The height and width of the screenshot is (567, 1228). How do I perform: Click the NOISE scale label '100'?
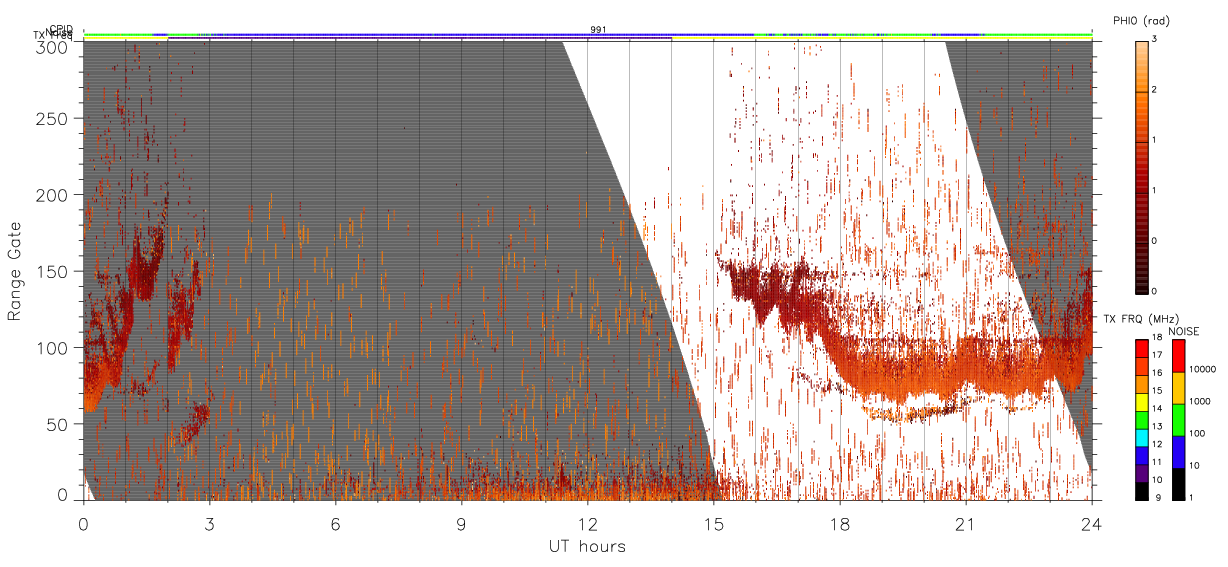click(1197, 433)
